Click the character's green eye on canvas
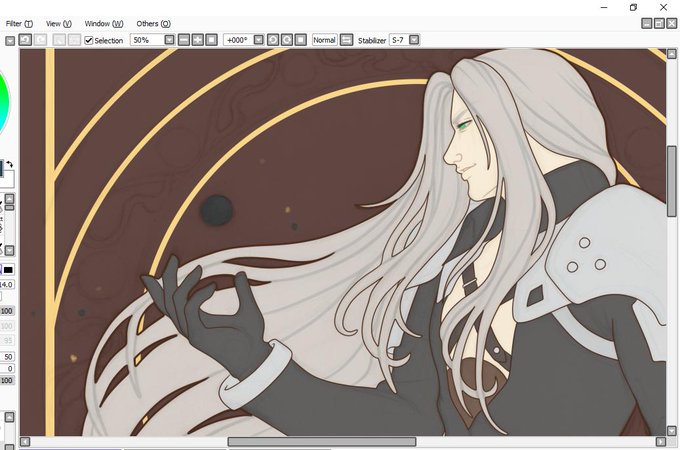 point(464,125)
